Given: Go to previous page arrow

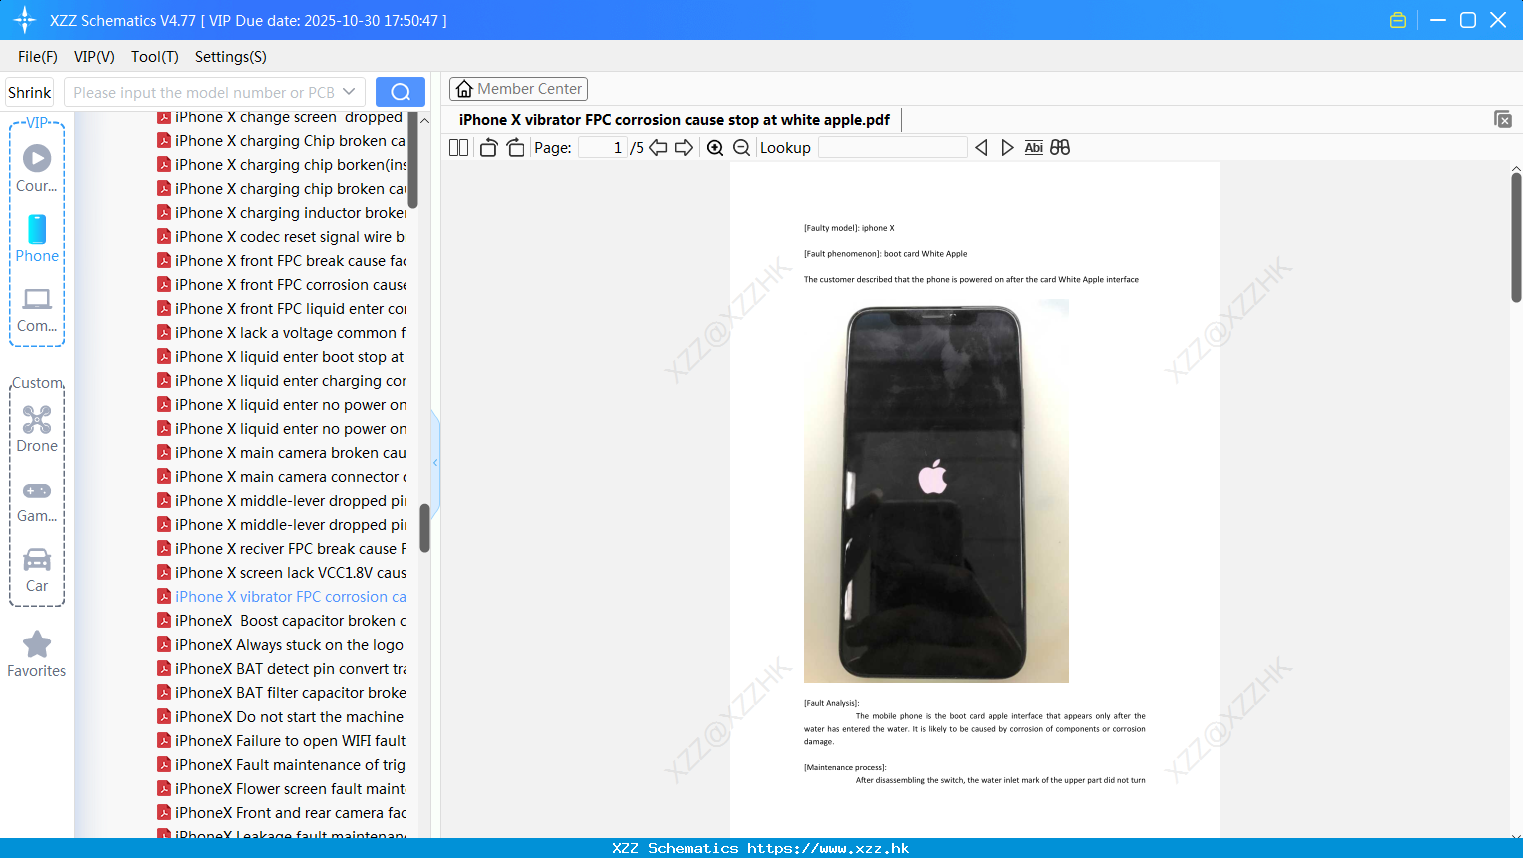Looking at the screenshot, I should click(658, 148).
